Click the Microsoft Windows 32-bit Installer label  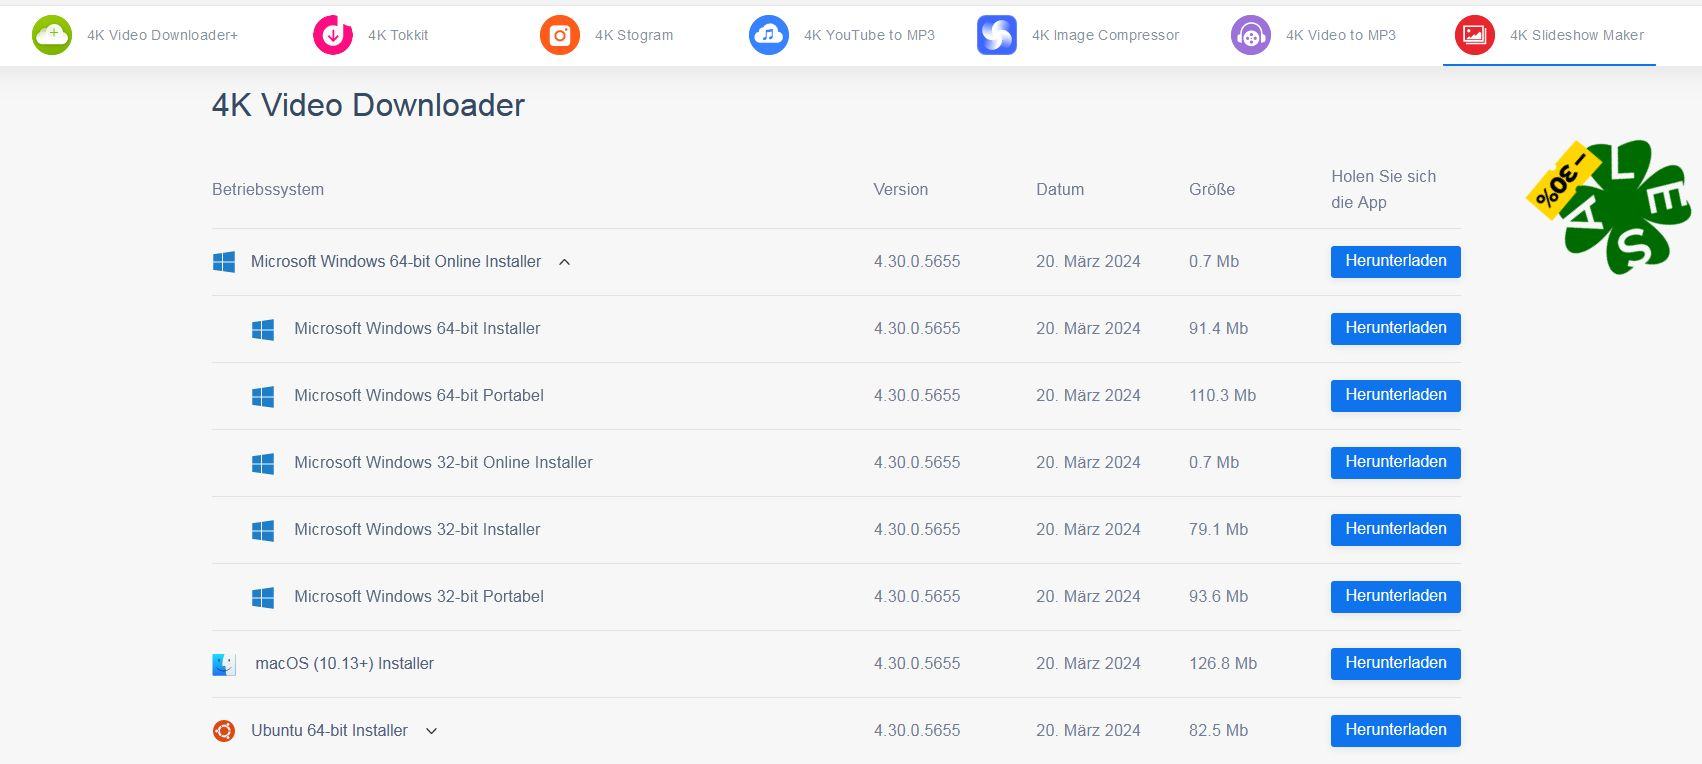pos(417,530)
